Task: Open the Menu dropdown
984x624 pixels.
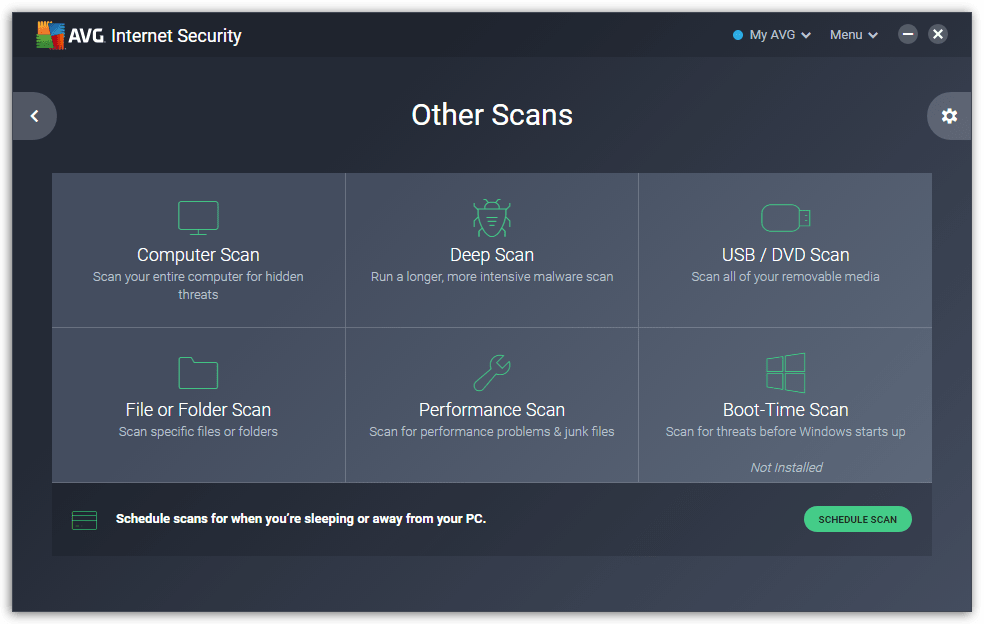Action: (x=853, y=35)
